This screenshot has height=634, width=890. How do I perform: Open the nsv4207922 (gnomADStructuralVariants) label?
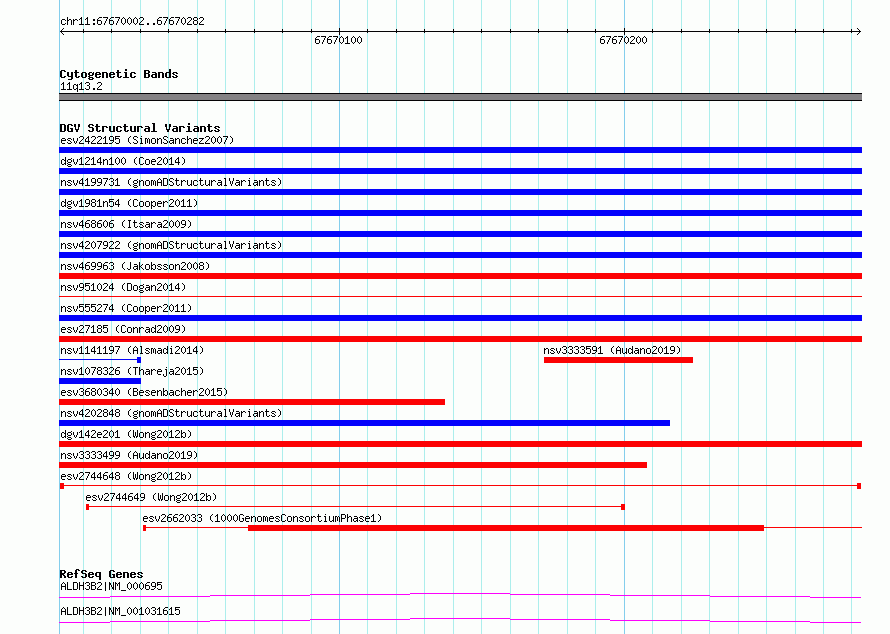[171, 245]
